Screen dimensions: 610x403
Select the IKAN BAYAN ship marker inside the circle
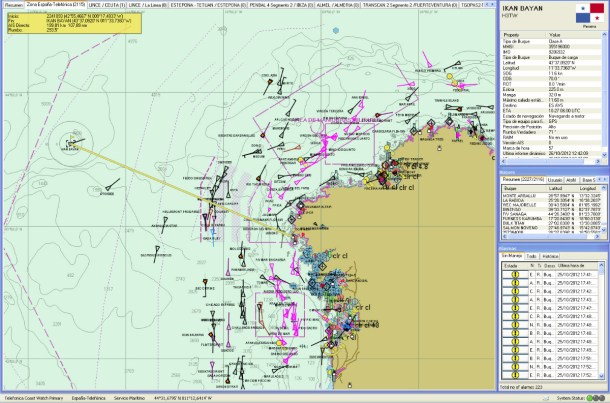(x=71, y=143)
